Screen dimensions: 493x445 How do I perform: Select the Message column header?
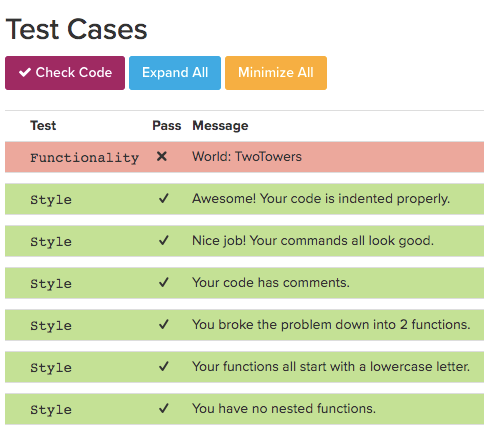tap(220, 126)
